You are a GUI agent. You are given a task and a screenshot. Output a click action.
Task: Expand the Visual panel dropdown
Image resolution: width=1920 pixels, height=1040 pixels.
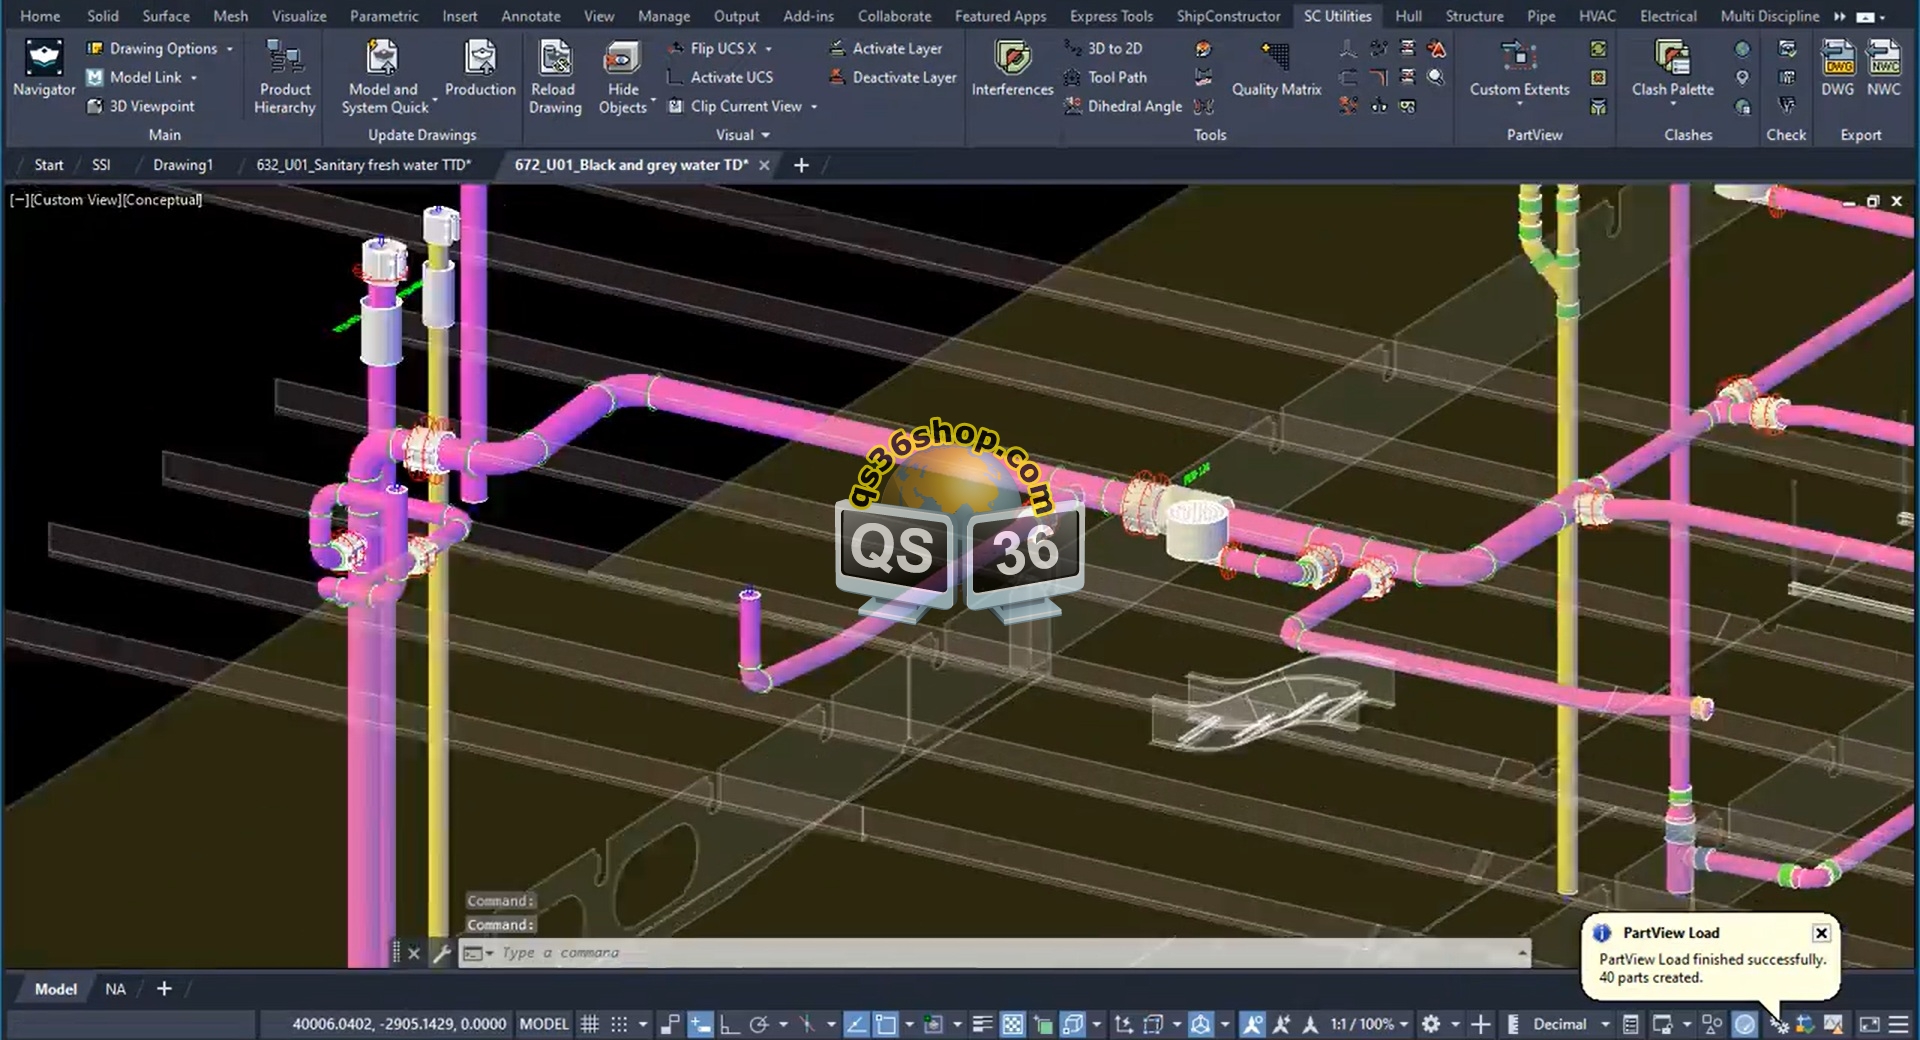766,135
